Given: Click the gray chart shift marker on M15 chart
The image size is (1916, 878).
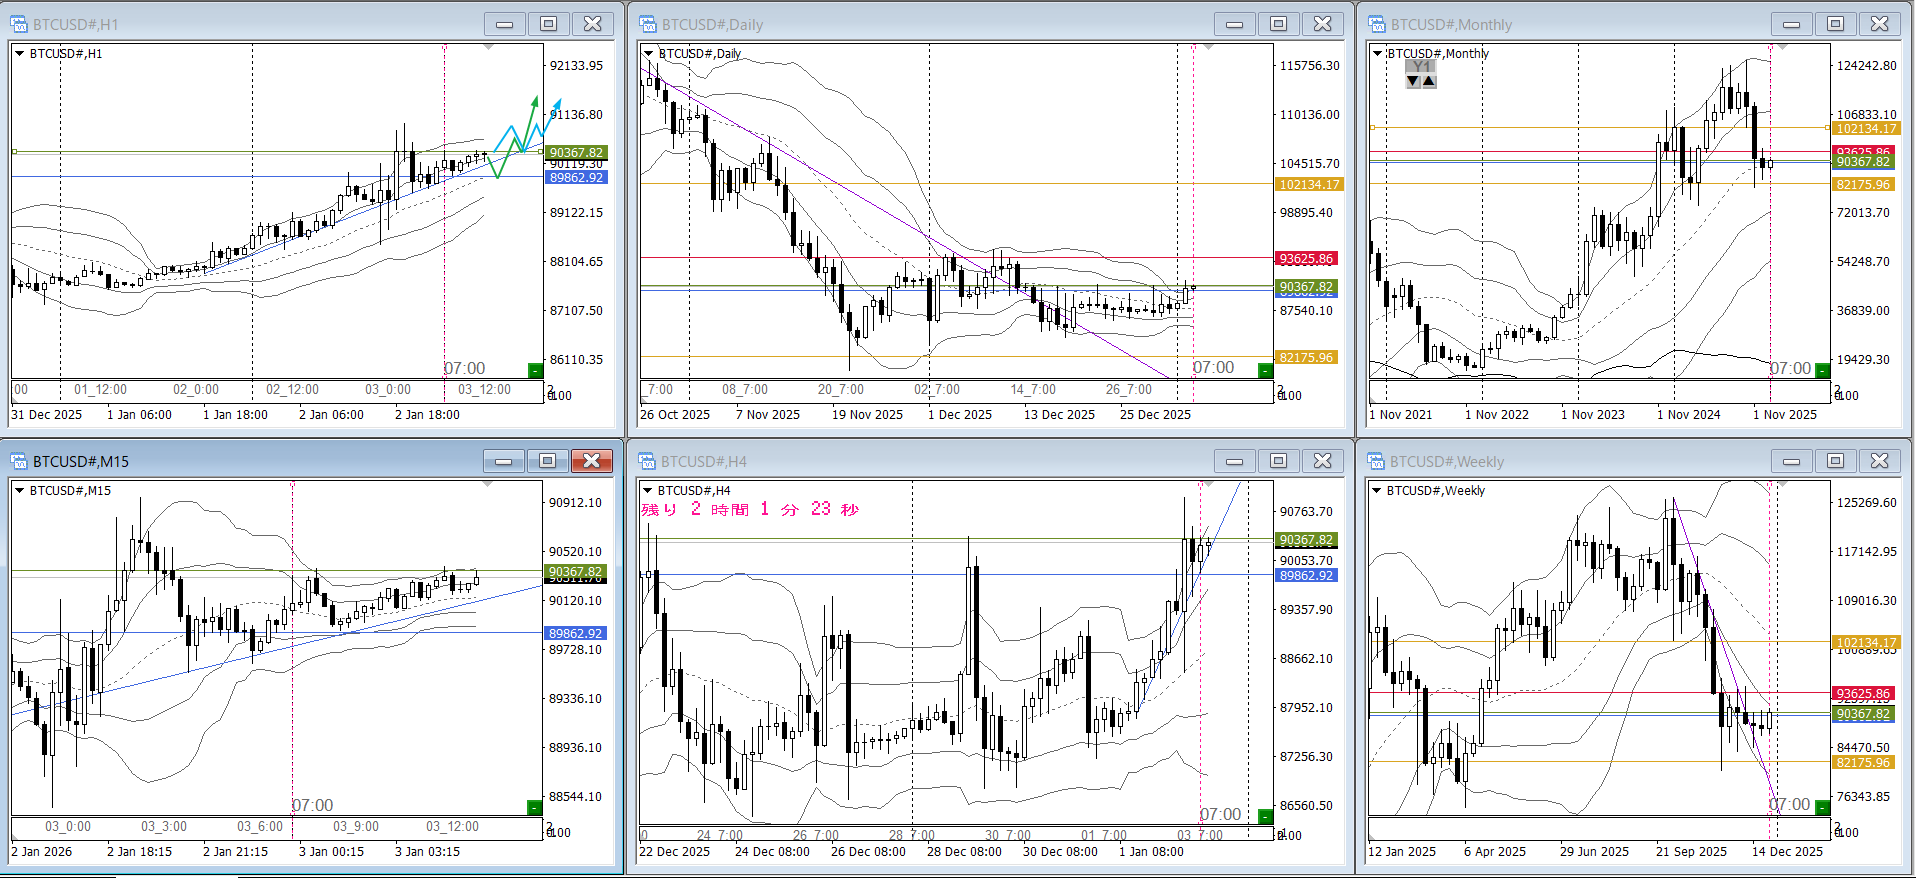Looking at the screenshot, I should click(488, 484).
